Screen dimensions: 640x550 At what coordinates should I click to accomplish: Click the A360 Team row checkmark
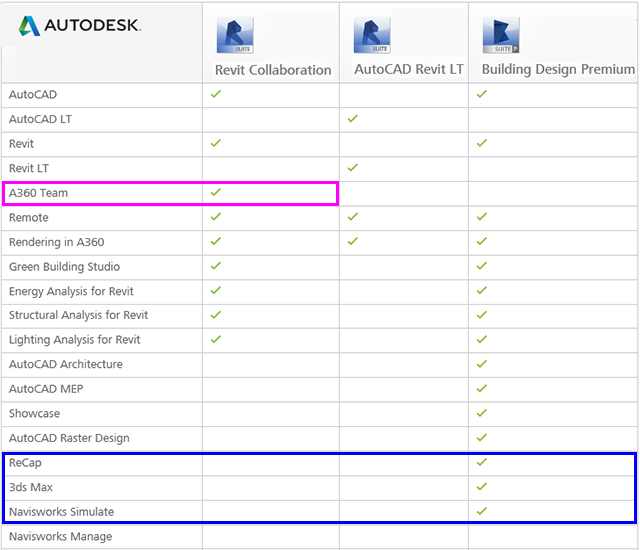pyautogui.click(x=216, y=192)
